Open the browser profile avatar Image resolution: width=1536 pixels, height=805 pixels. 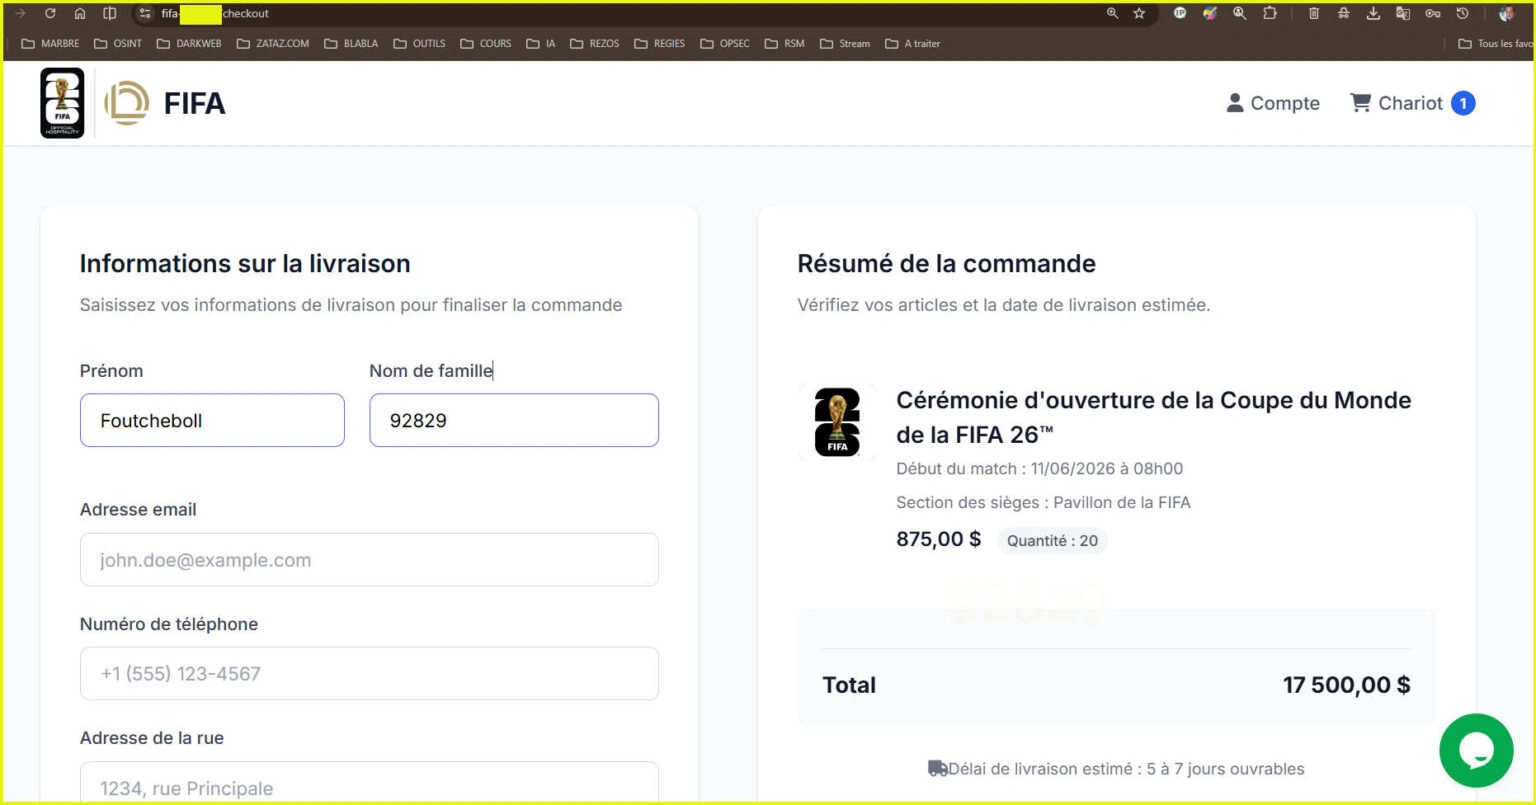(x=1507, y=14)
